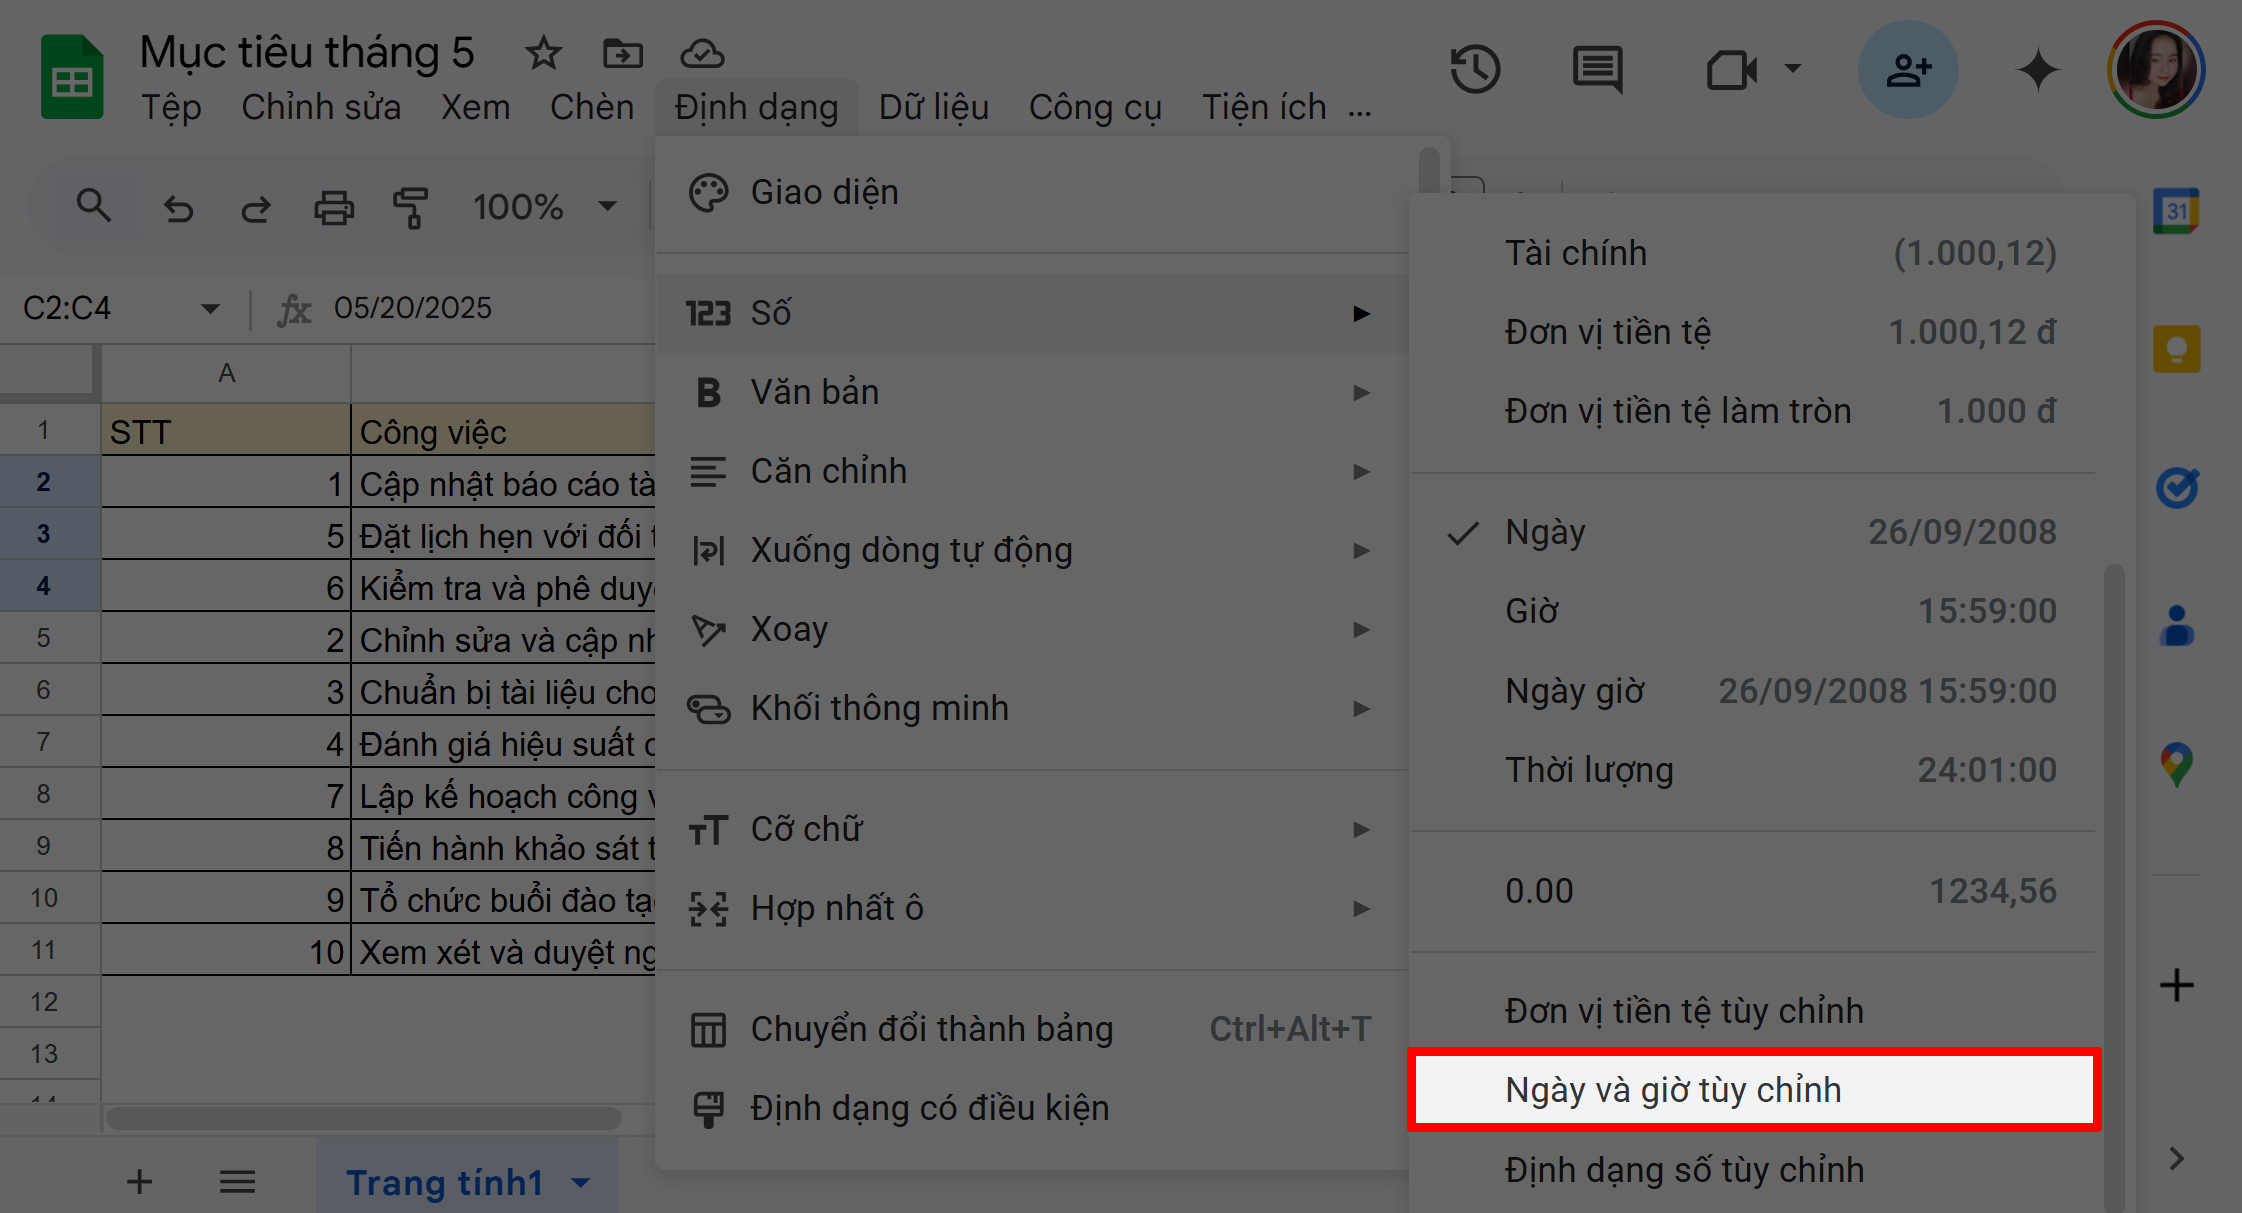This screenshot has width=2242, height=1213.
Task: Undo the last action
Action: point(178,207)
